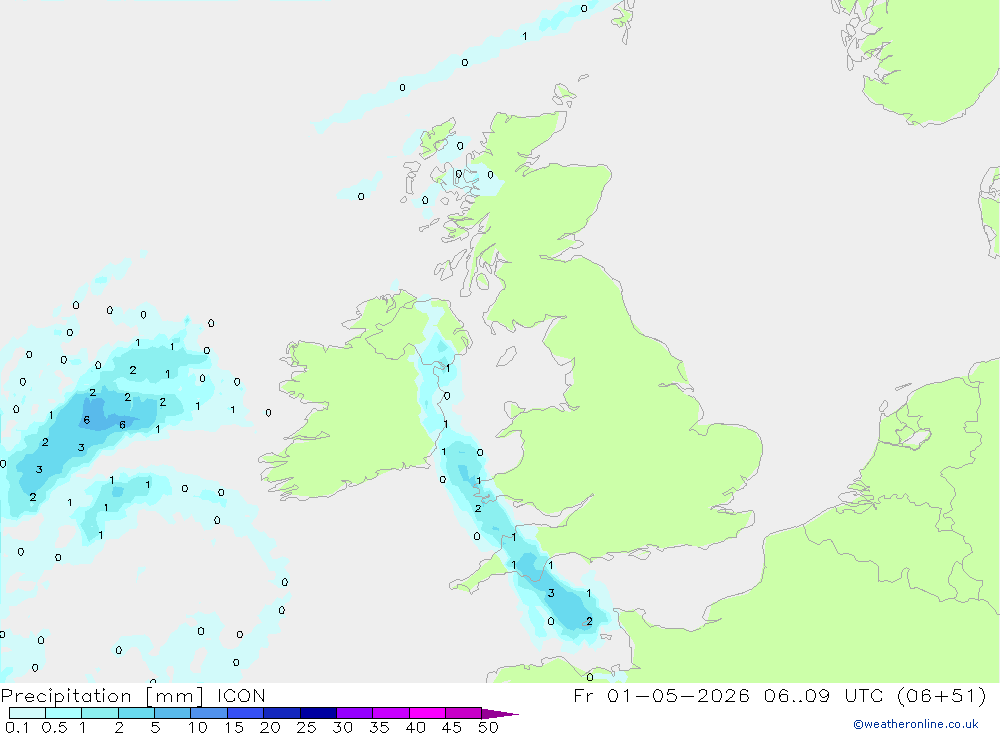
Task: Select the date text 'Fr 01-05-2026'
Action: pos(661,696)
